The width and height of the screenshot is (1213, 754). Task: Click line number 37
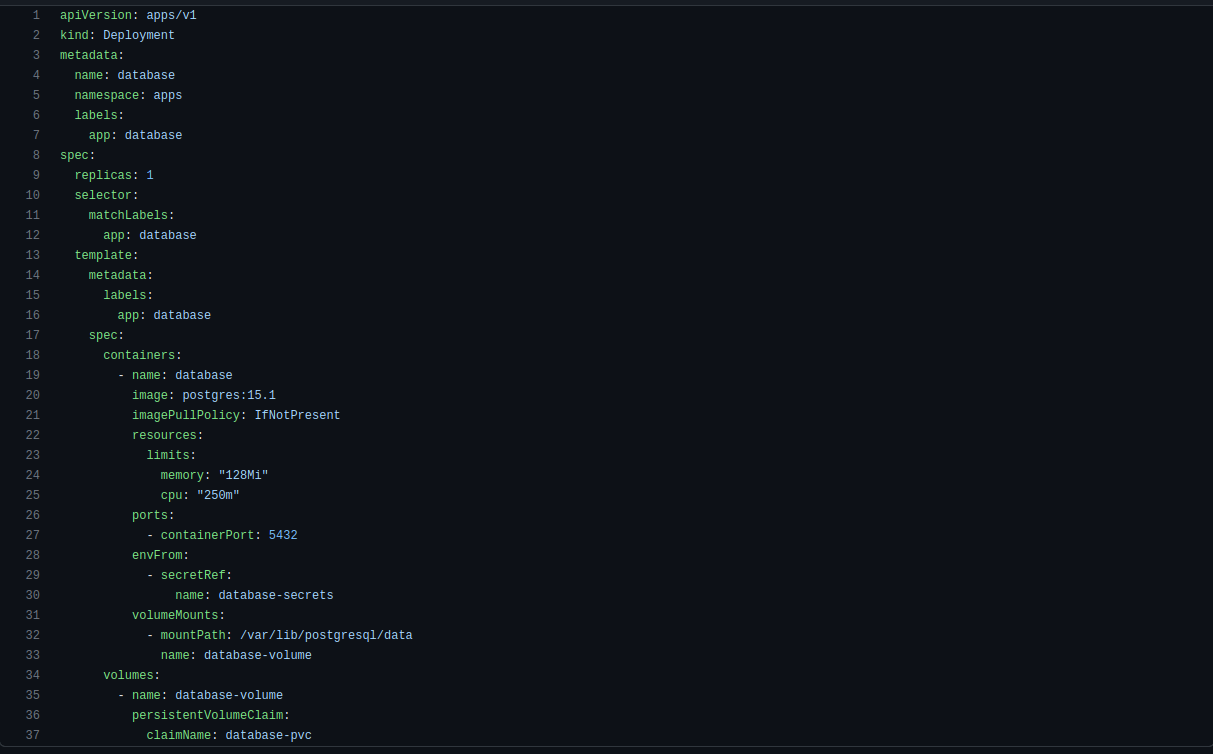[33, 735]
